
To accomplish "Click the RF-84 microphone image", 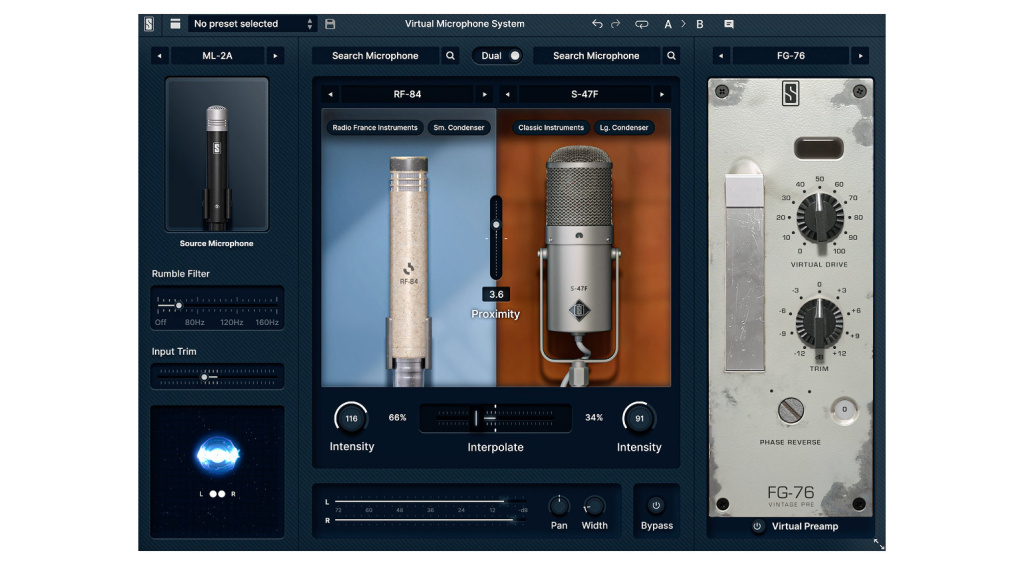I will click(409, 271).
